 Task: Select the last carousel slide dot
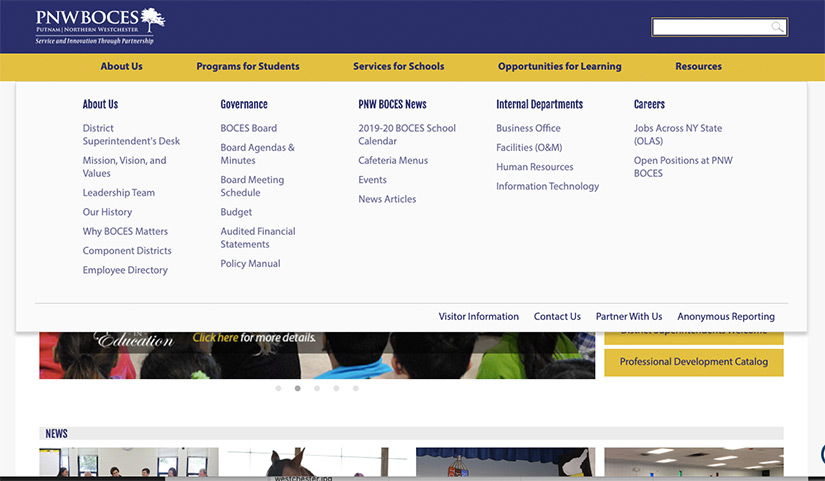click(x=355, y=388)
